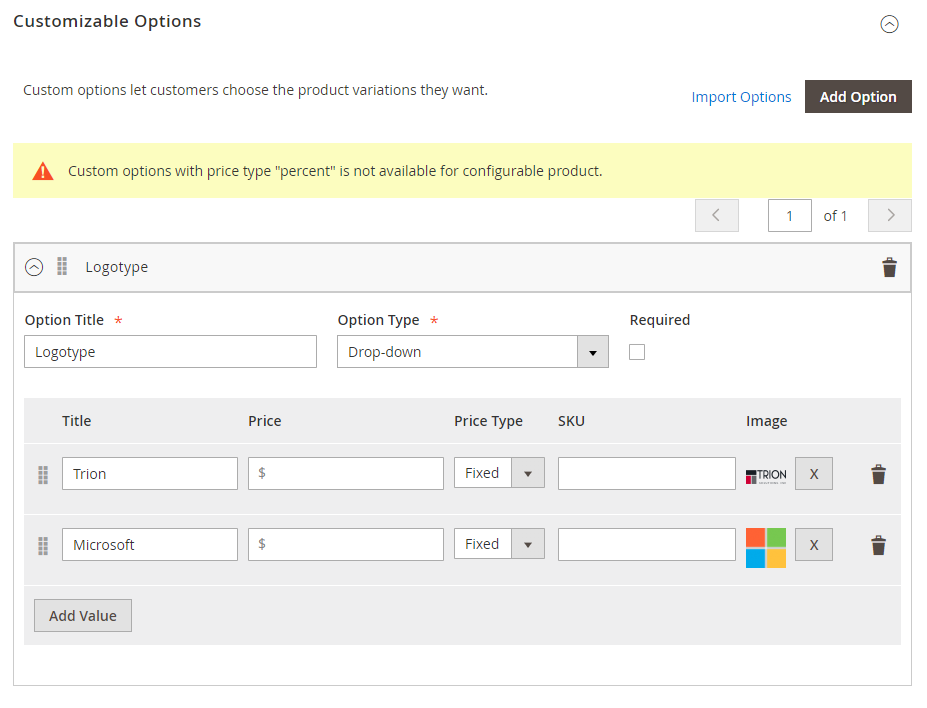The width and height of the screenshot is (927, 708).
Task: Open the Price Type dropdown for Trion
Action: pos(499,473)
